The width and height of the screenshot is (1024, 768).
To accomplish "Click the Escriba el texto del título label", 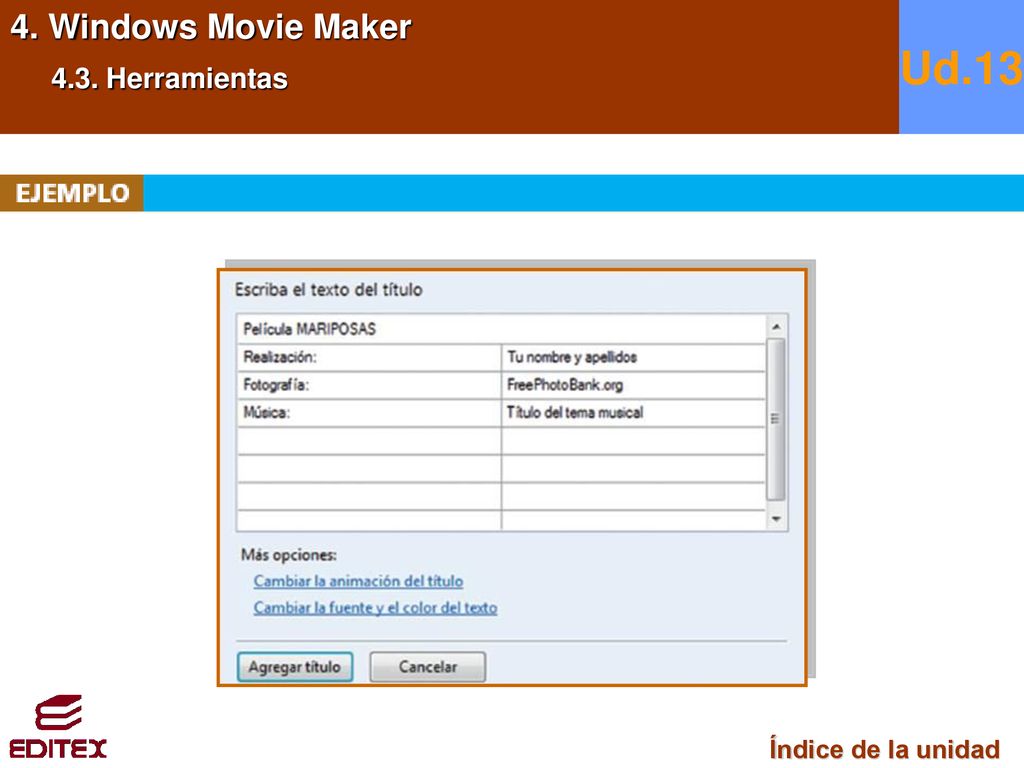I will point(328,290).
